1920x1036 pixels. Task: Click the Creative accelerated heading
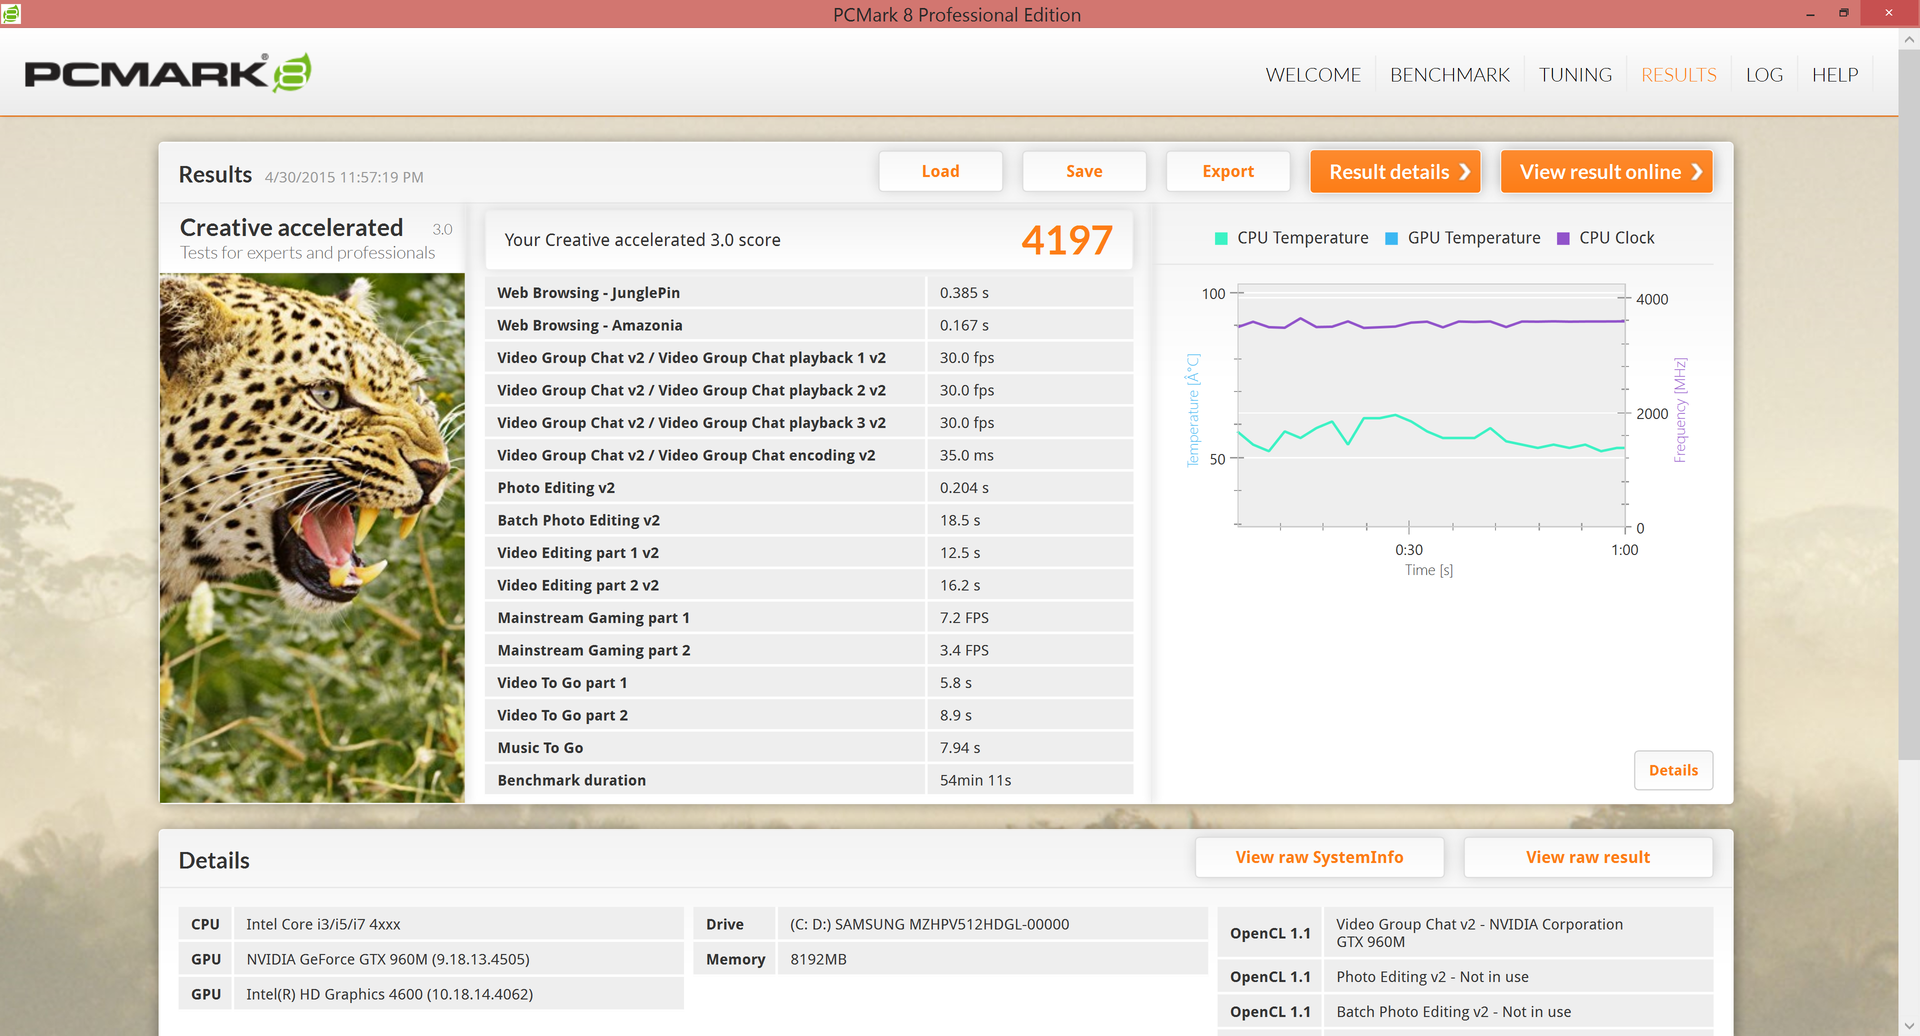tap(291, 228)
